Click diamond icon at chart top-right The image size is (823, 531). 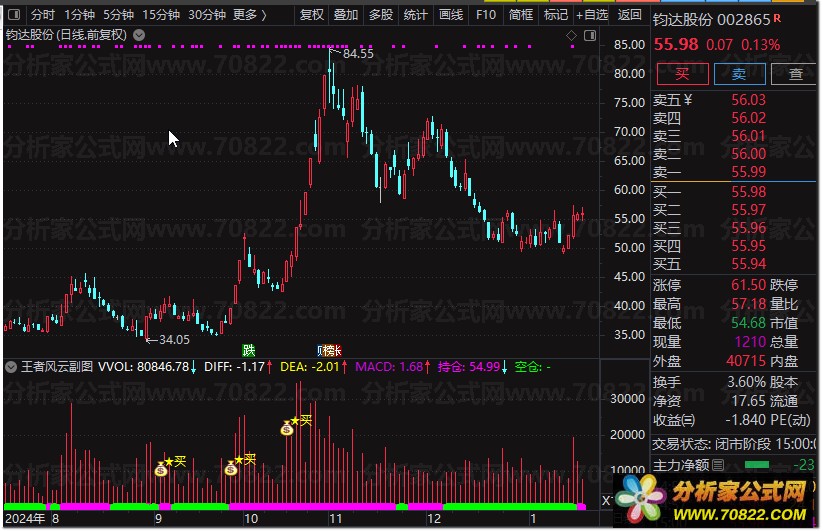(x=572, y=36)
